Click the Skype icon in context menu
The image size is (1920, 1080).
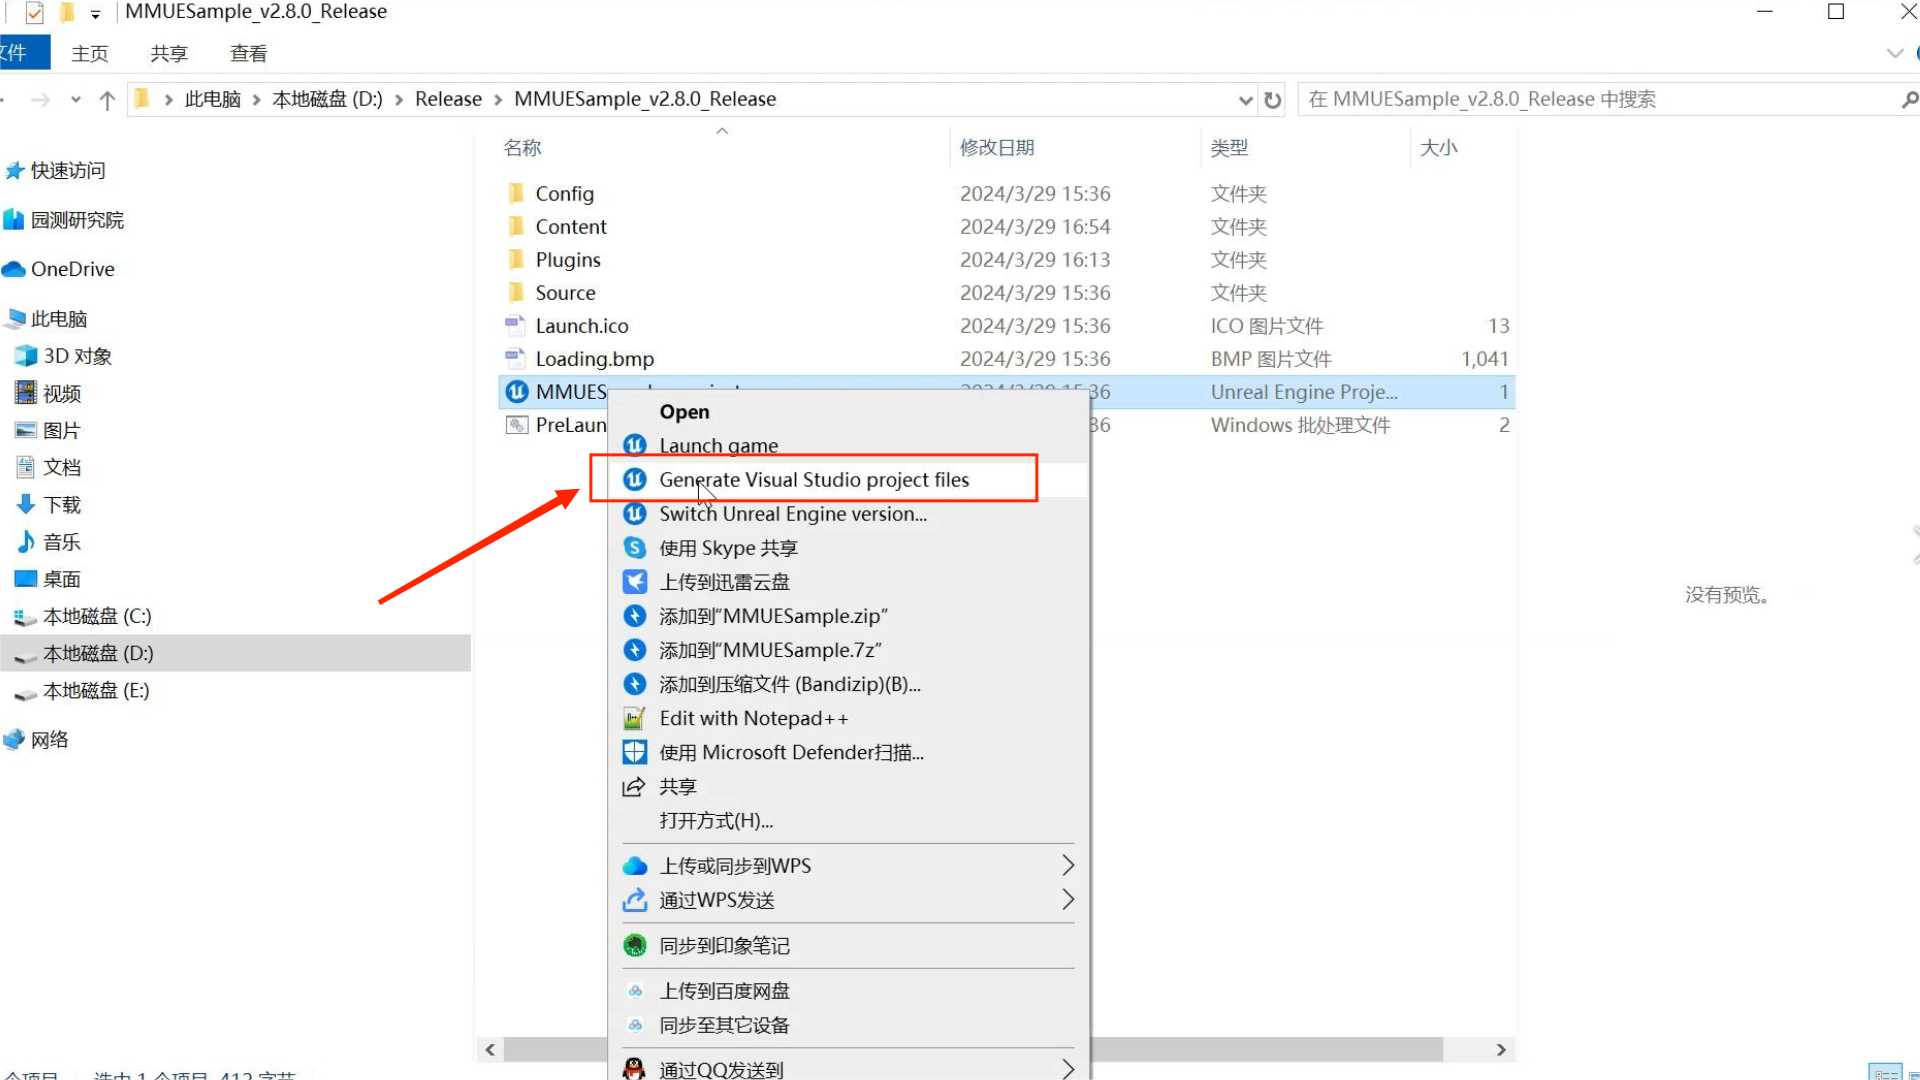(635, 548)
